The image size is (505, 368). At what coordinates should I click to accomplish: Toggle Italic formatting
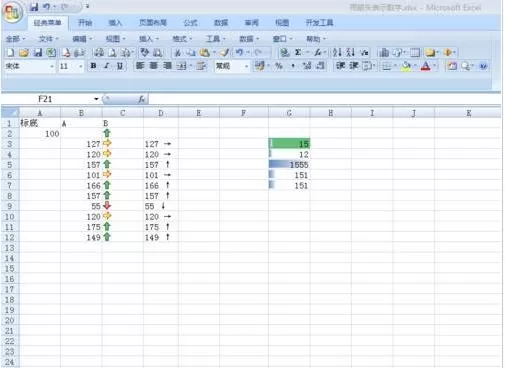point(107,66)
